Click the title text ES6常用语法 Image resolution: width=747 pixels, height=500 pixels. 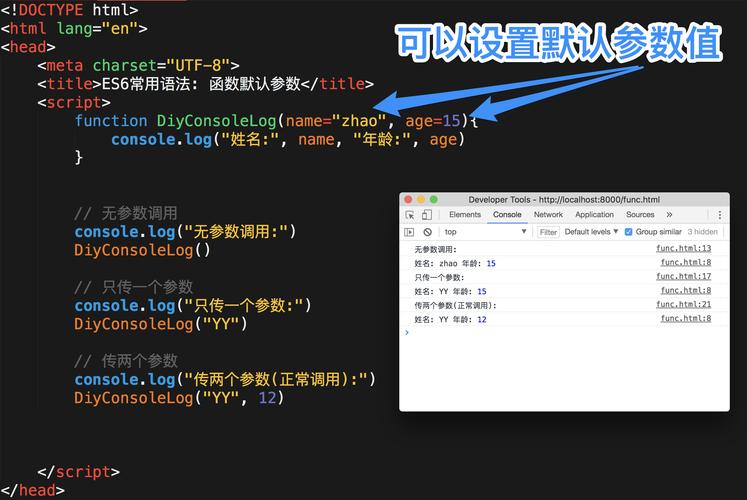pos(145,84)
